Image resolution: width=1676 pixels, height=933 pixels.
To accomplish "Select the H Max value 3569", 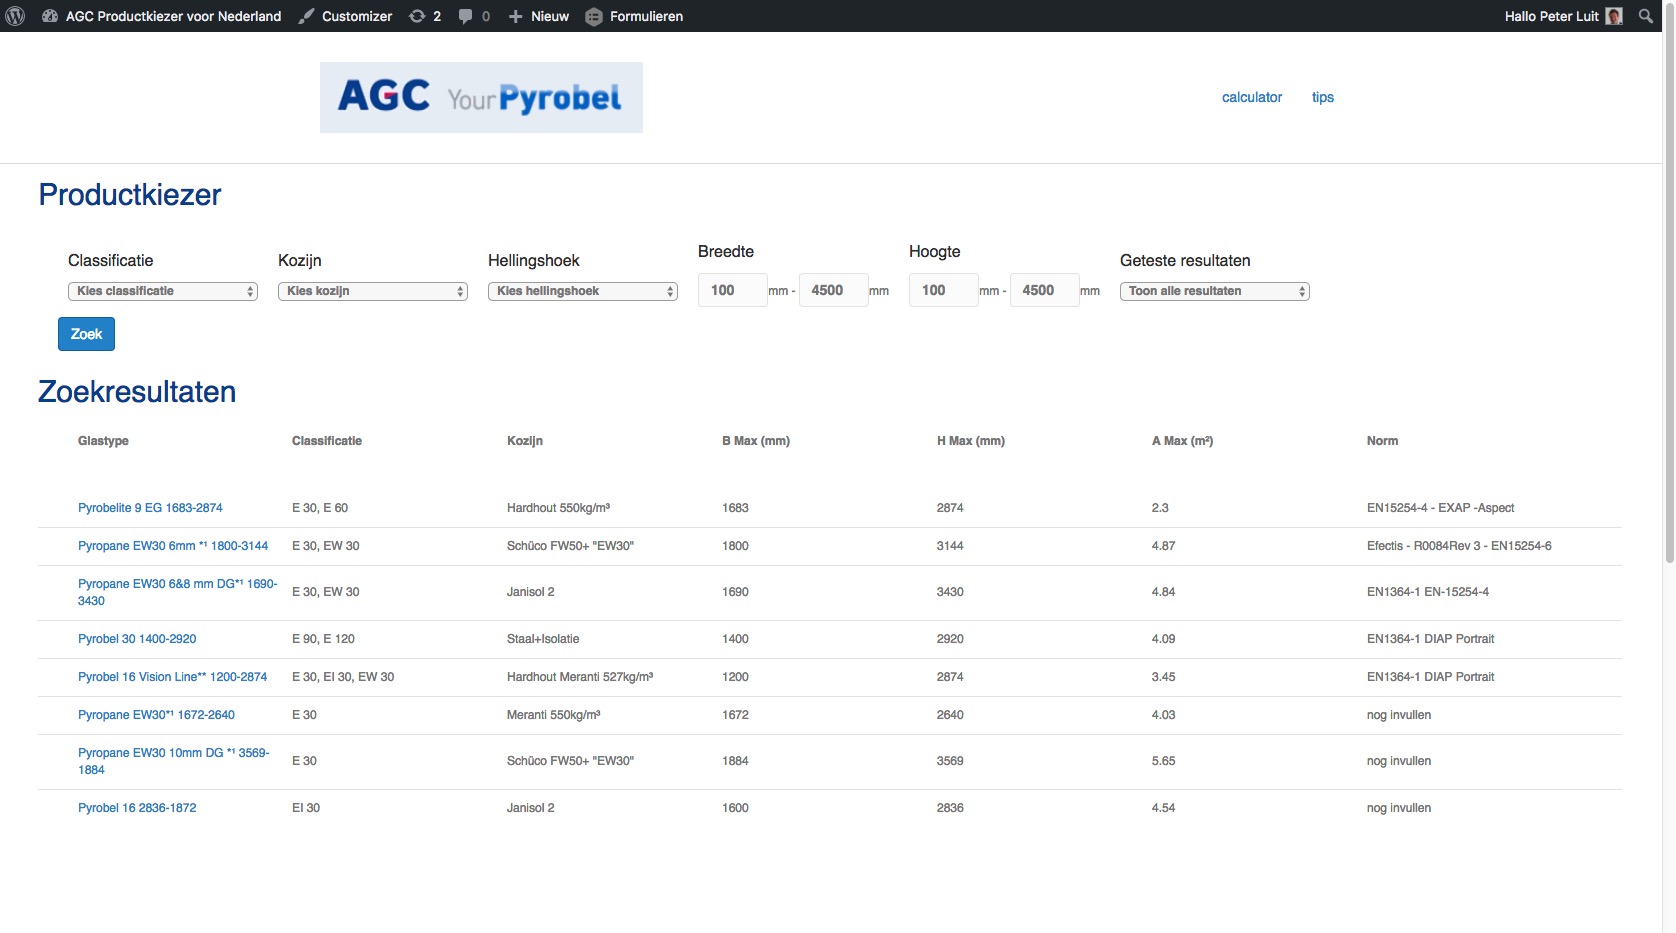I will click(x=950, y=761).
